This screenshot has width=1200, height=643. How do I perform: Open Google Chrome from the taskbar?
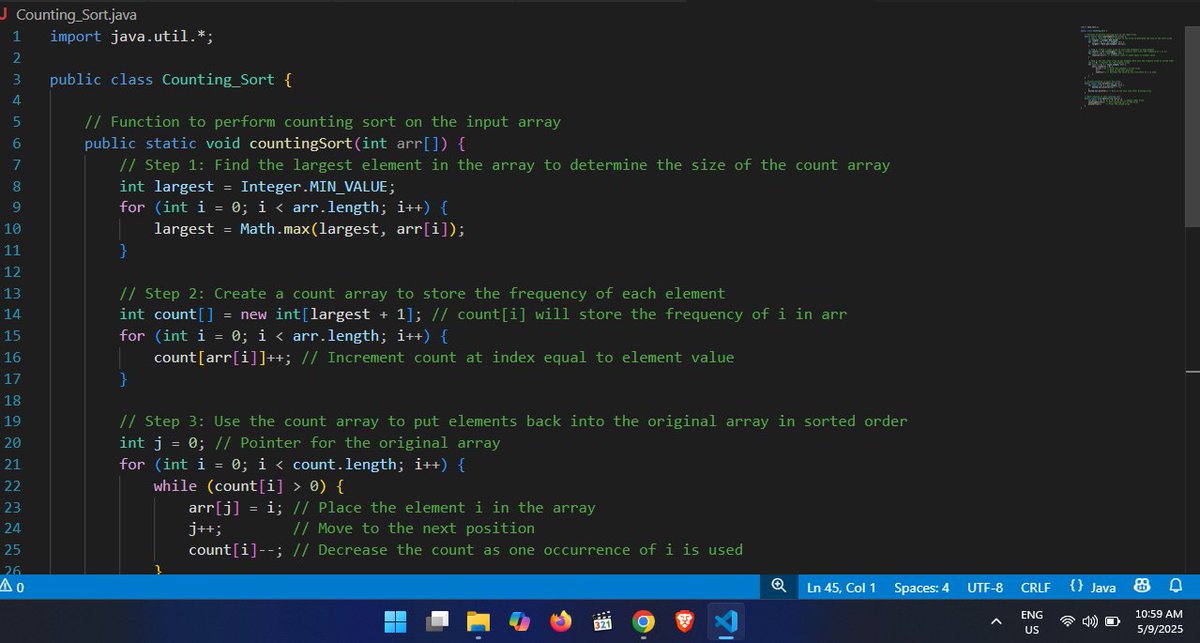coord(643,621)
